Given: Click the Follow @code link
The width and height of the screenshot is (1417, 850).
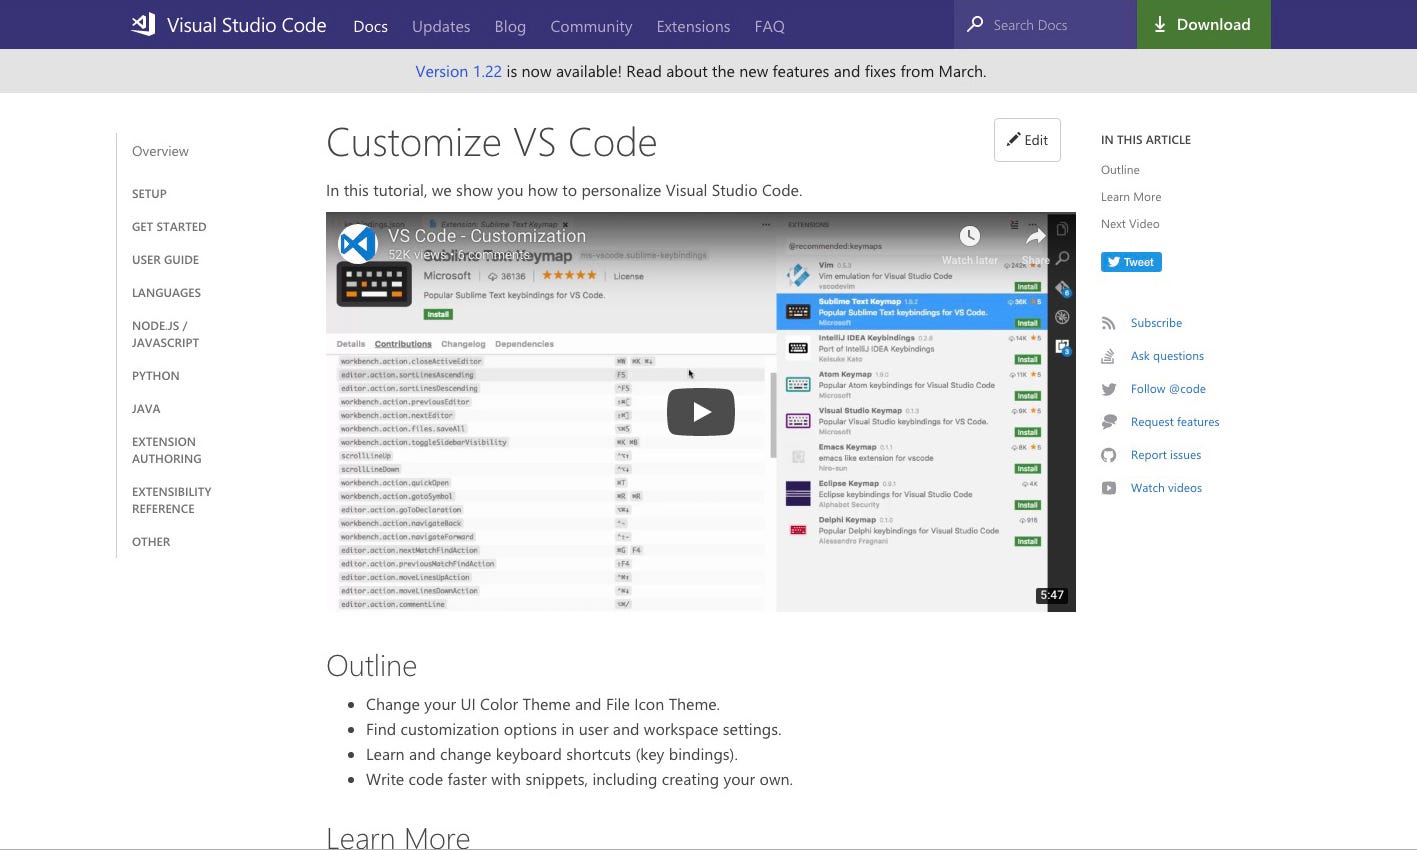Looking at the screenshot, I should 1168,389.
